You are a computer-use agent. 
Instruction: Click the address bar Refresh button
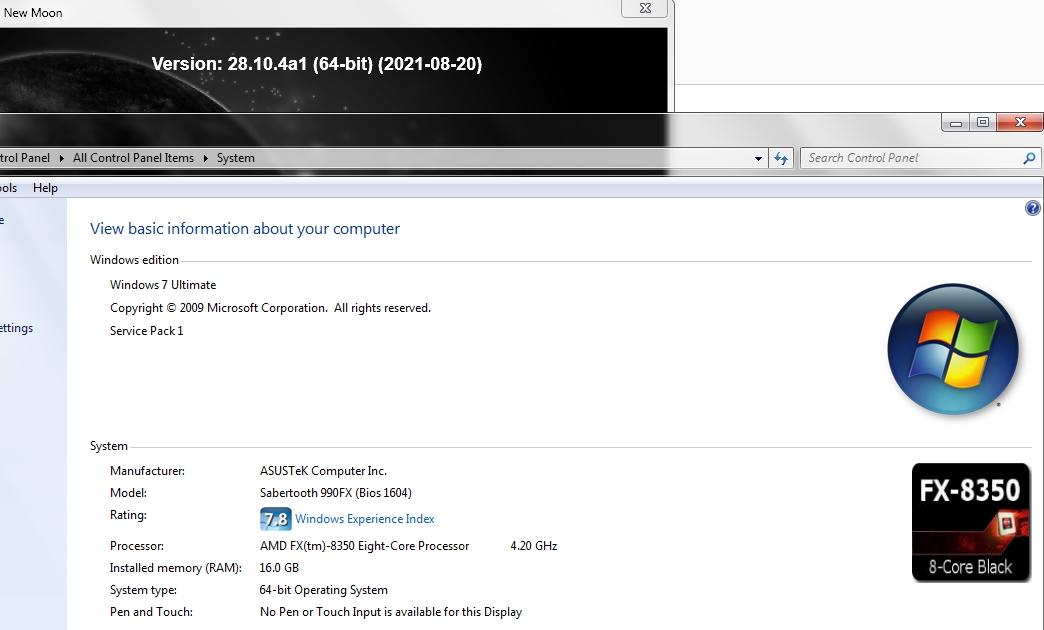click(x=781, y=158)
